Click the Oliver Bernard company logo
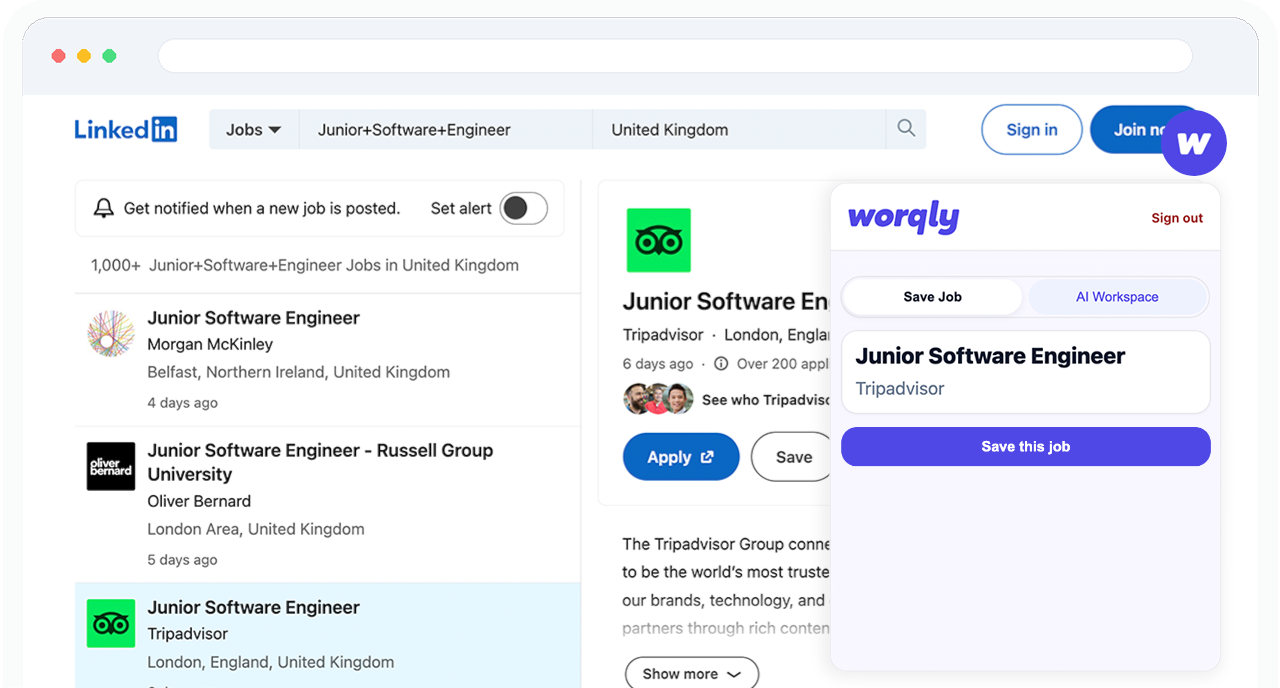The image size is (1280, 688). point(111,466)
